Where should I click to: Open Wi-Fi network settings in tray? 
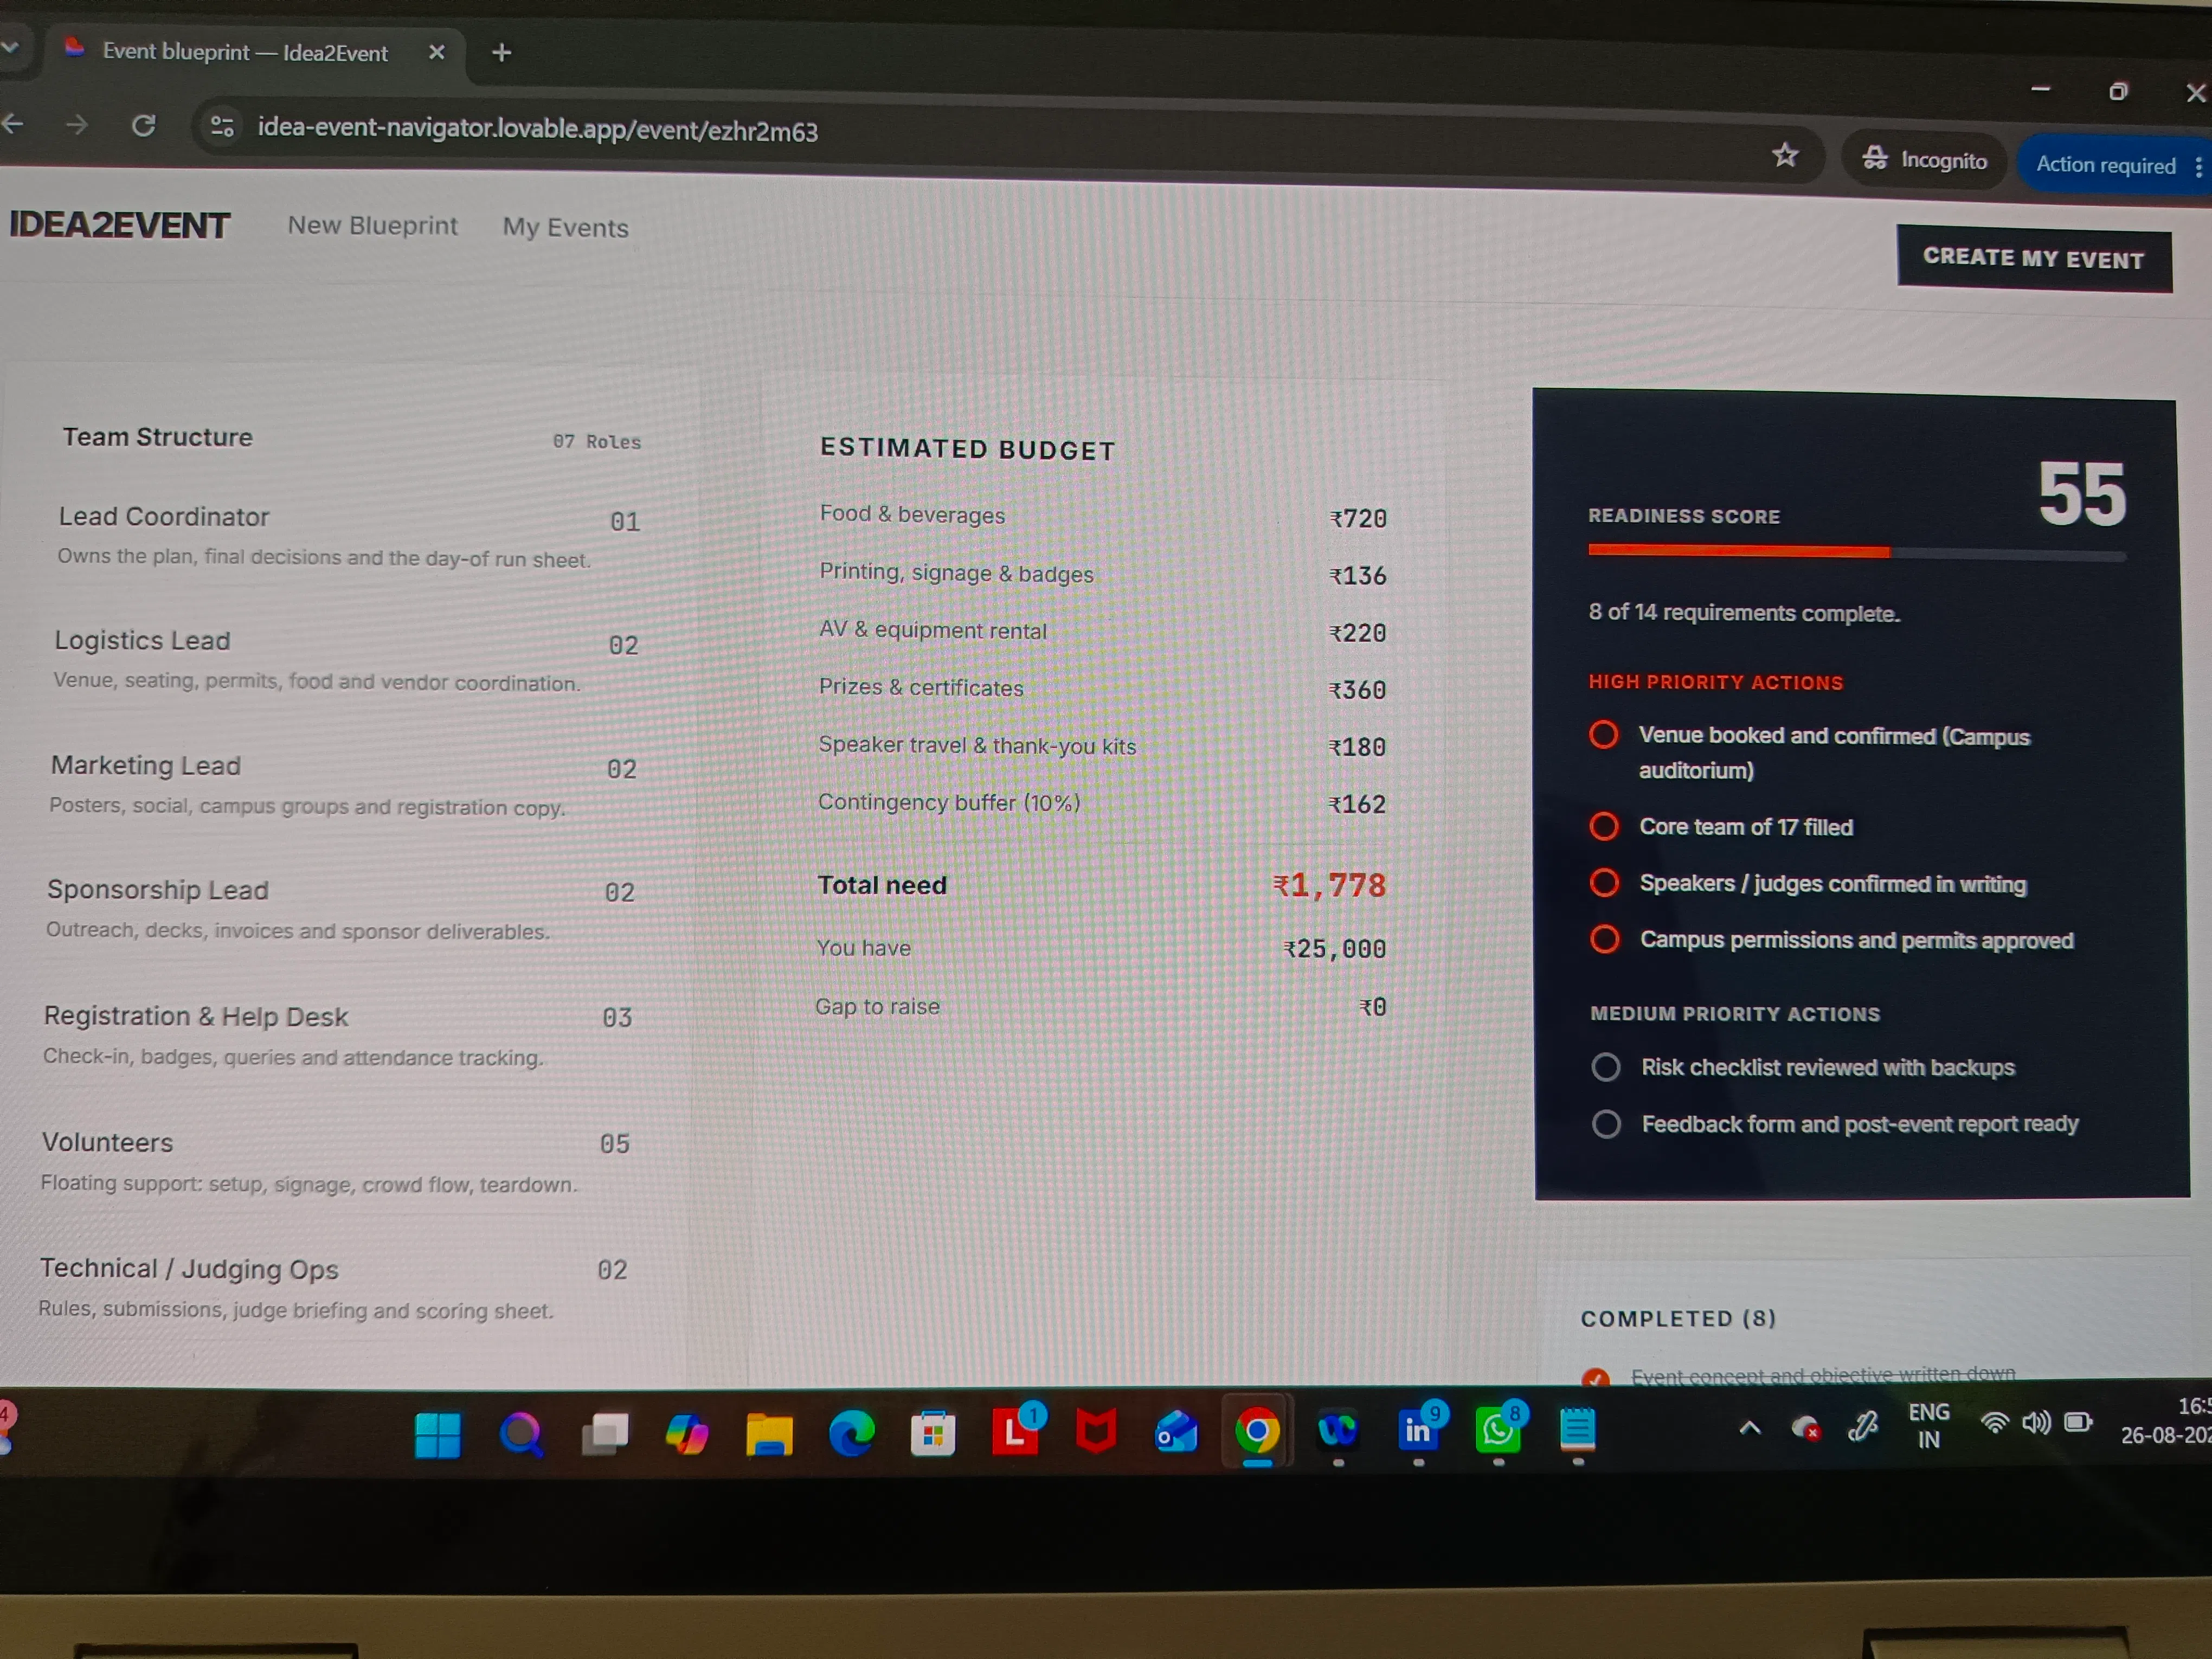point(1994,1424)
